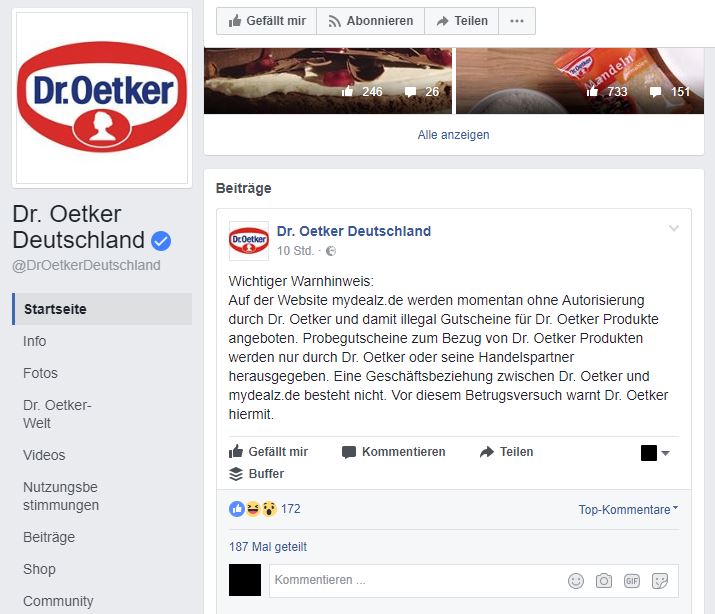Click into the Kommentieren input field
The height and width of the screenshot is (614, 715).
[x=415, y=580]
